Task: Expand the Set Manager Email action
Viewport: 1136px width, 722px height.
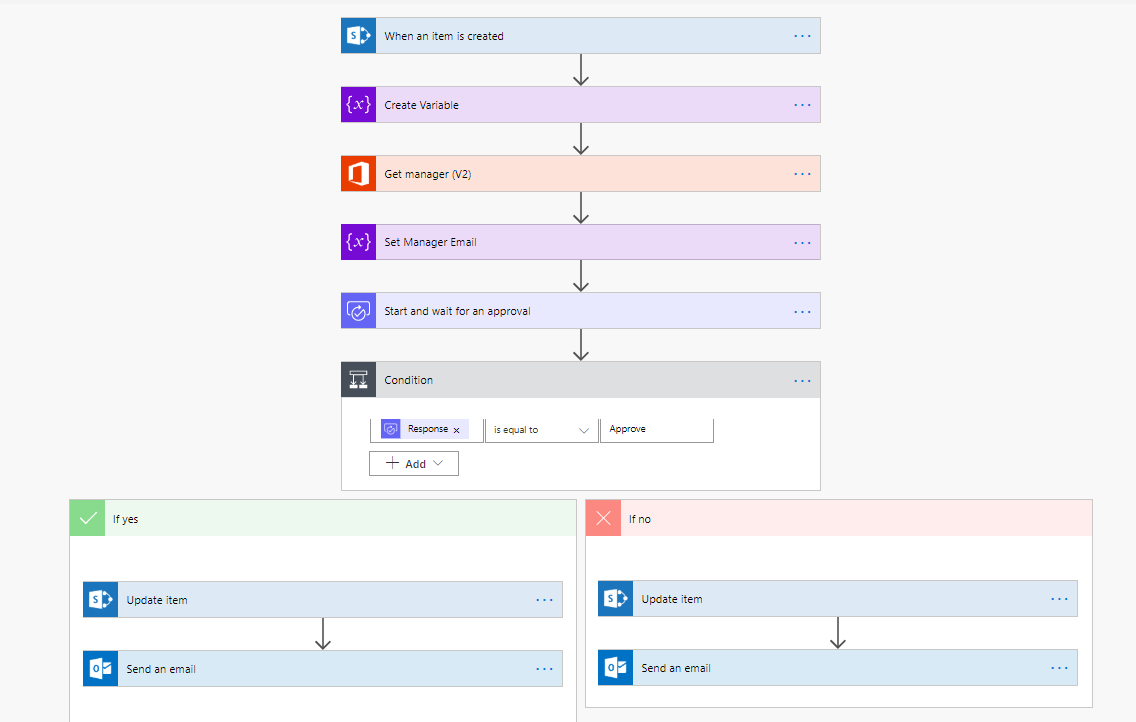Action: click(x=580, y=242)
